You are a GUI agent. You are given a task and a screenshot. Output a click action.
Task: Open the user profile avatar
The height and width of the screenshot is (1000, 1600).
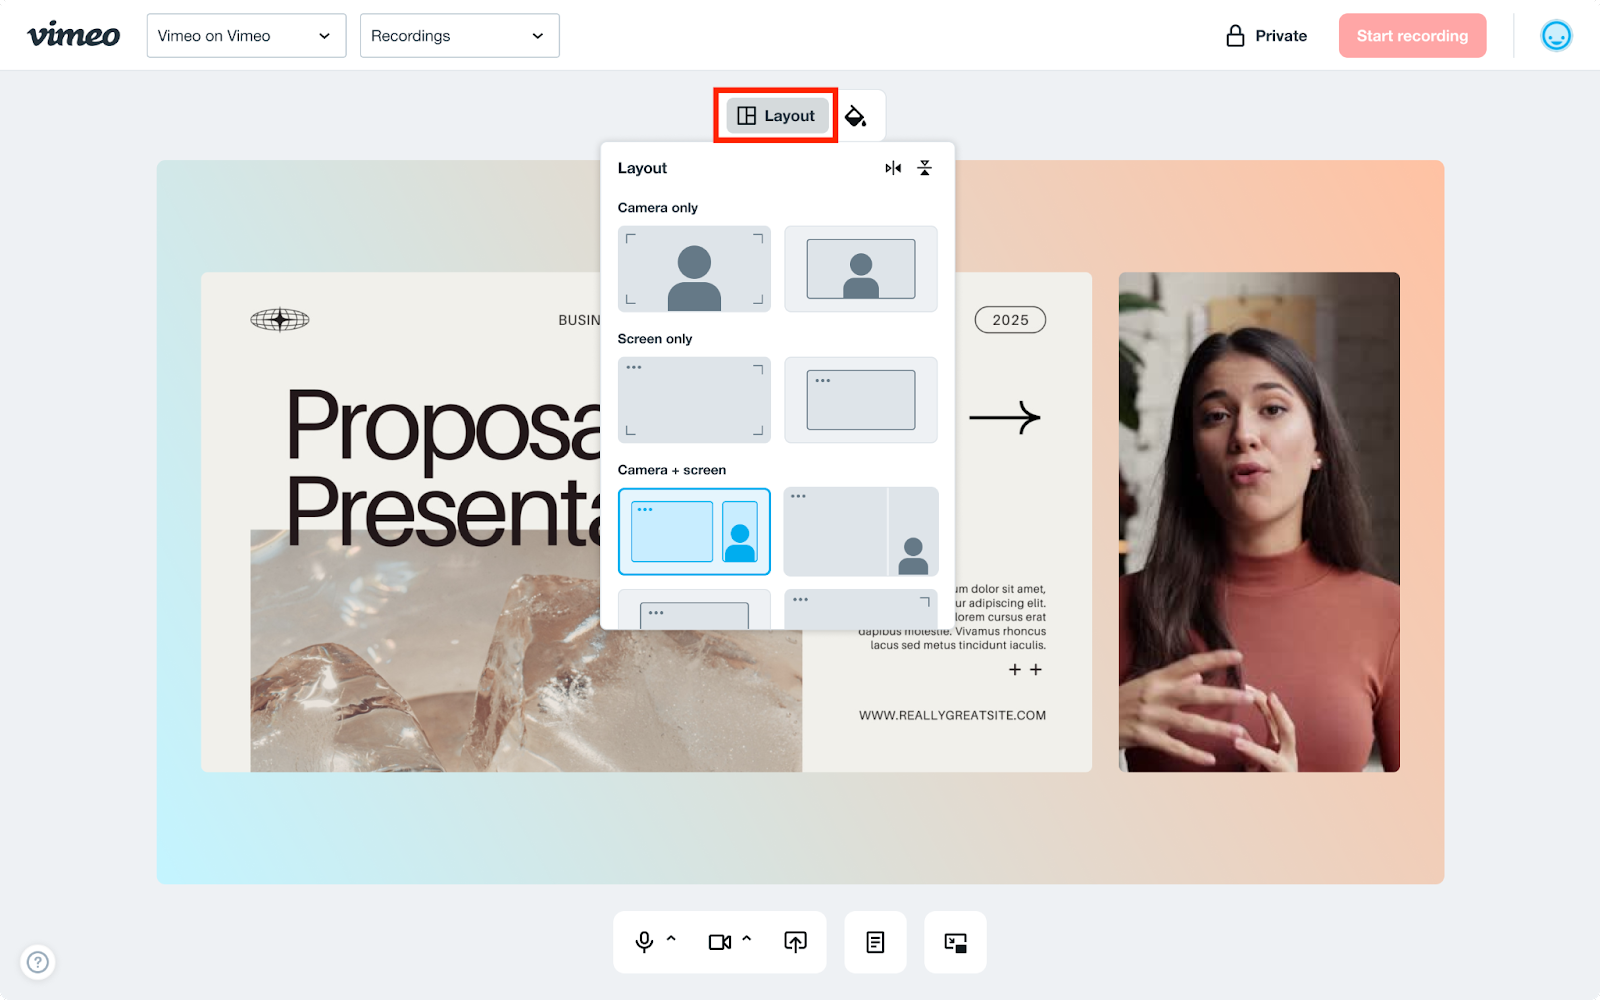tap(1556, 36)
